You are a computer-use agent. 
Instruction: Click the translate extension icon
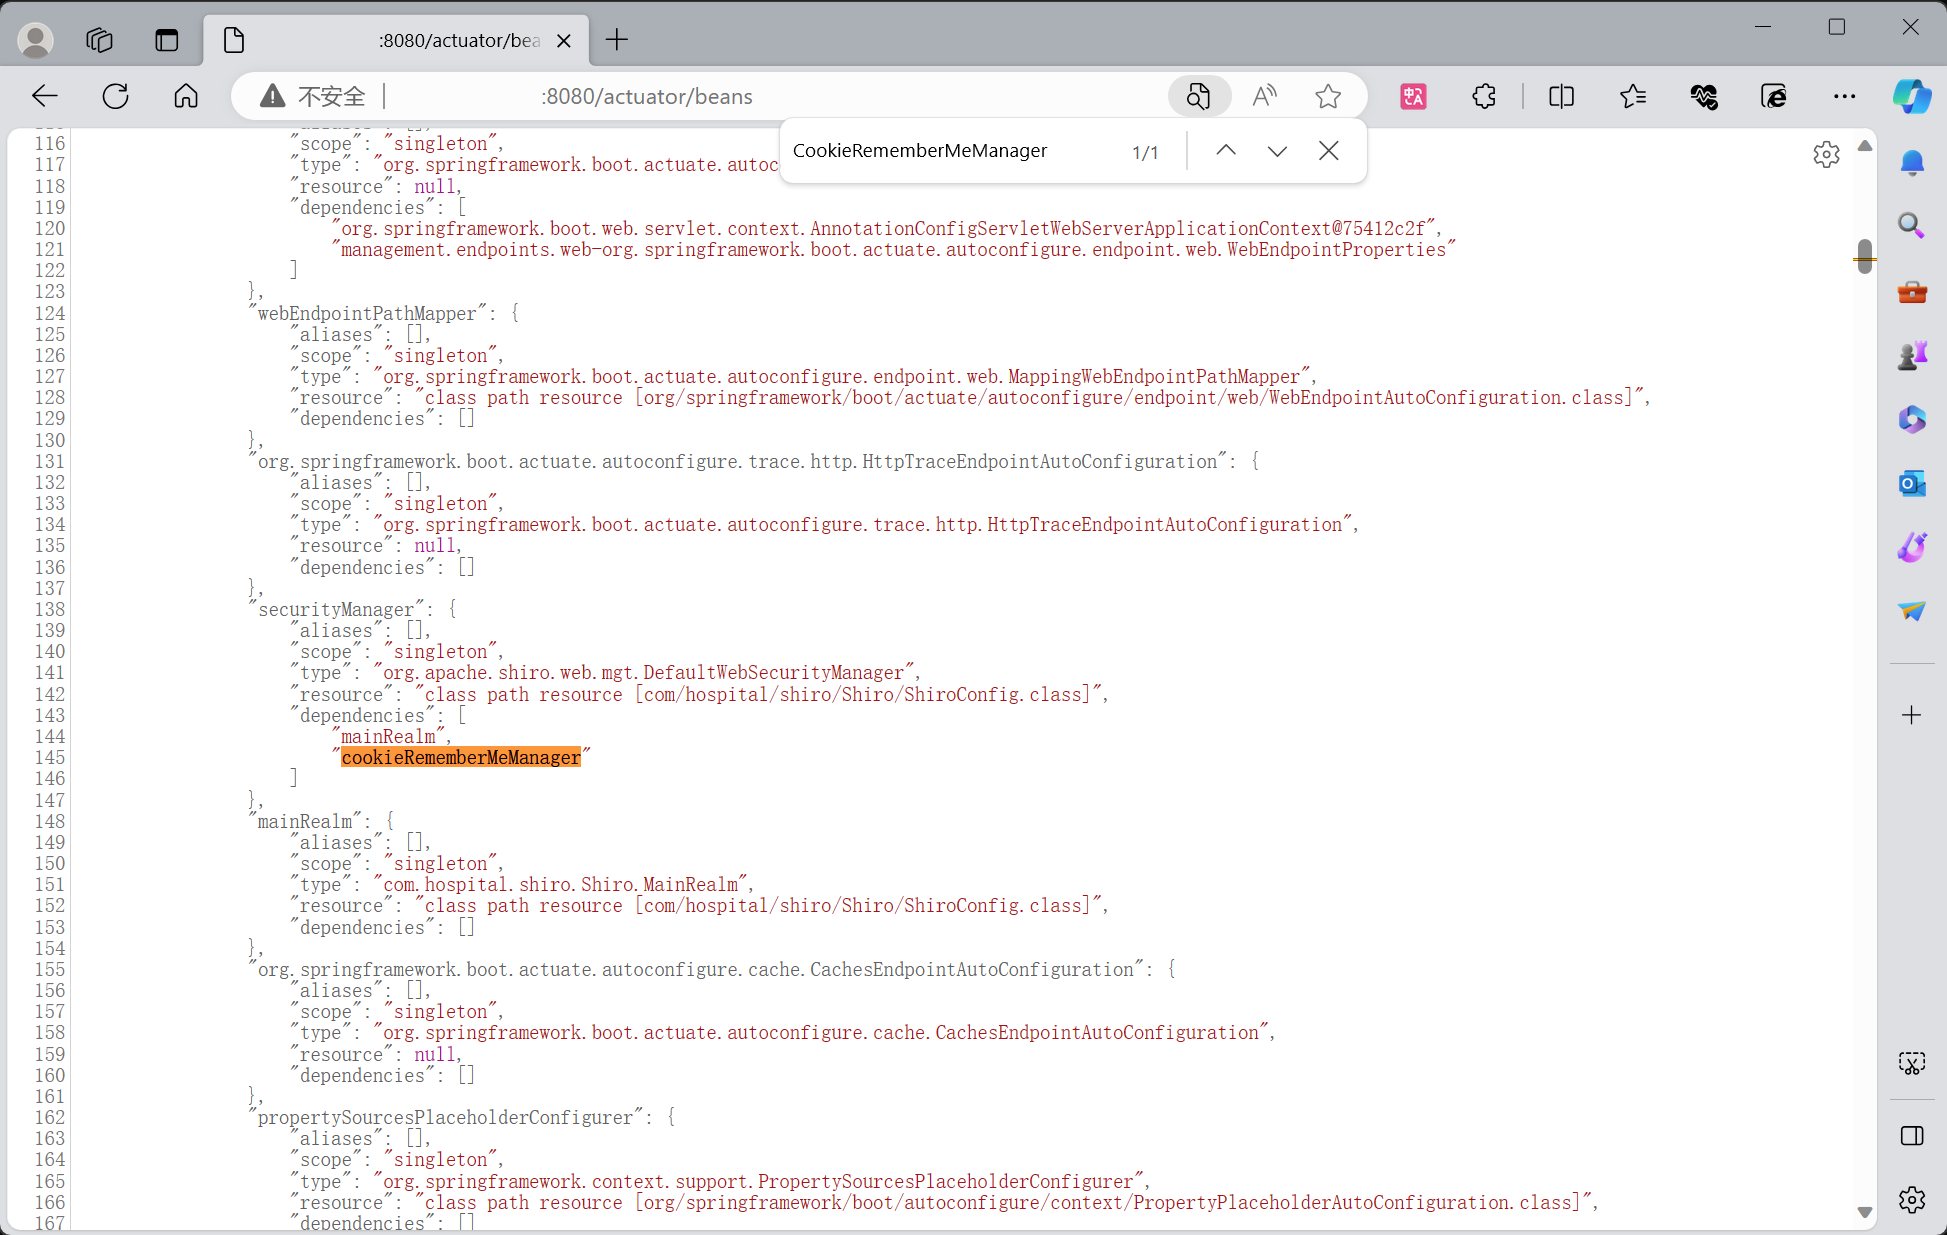pyautogui.click(x=1413, y=96)
